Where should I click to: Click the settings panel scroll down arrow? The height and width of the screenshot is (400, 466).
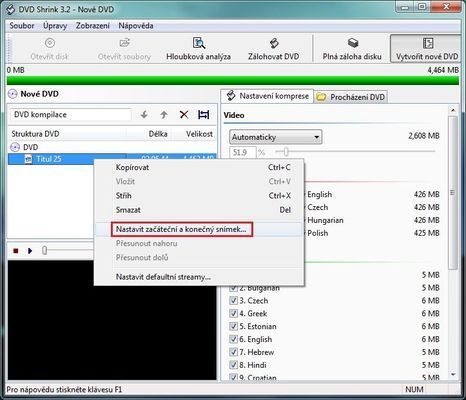click(x=453, y=375)
